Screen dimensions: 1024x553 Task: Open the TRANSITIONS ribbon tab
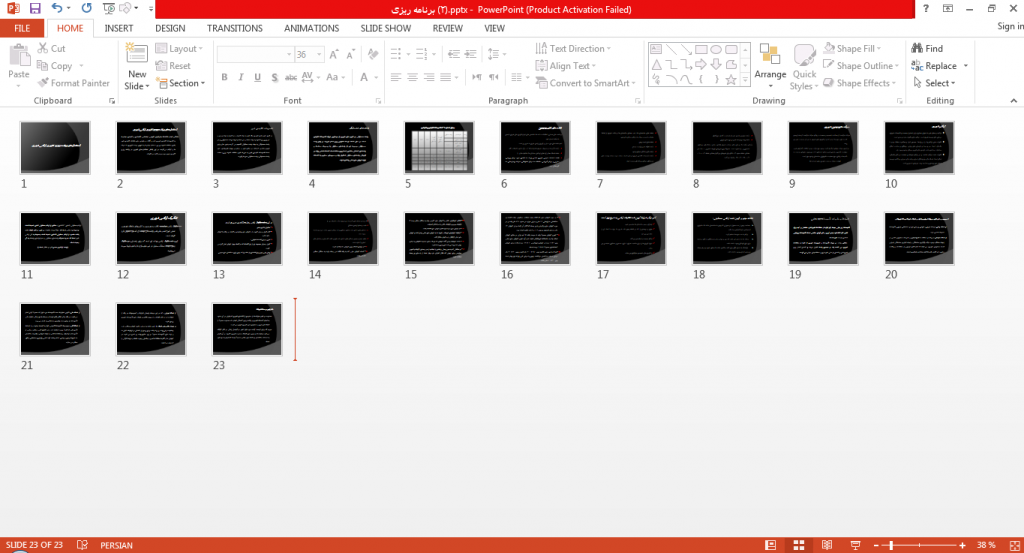234,28
